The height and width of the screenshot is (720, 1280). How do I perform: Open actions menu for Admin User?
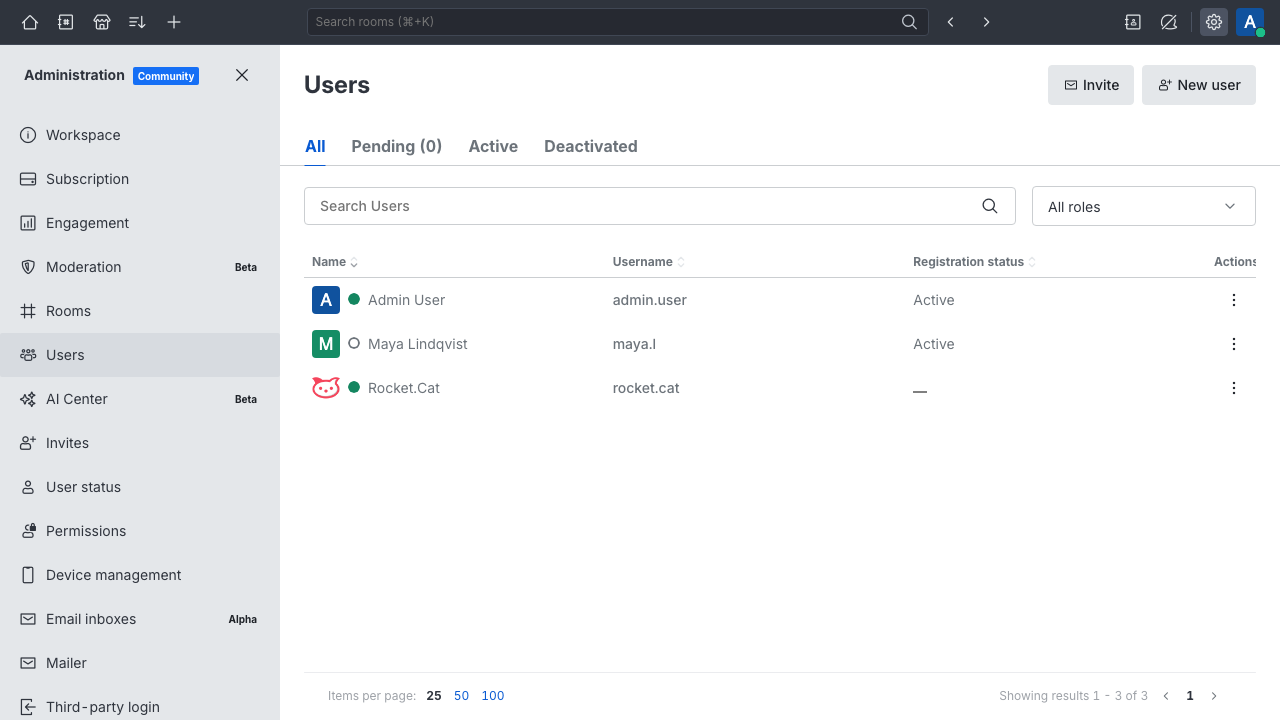1234,300
